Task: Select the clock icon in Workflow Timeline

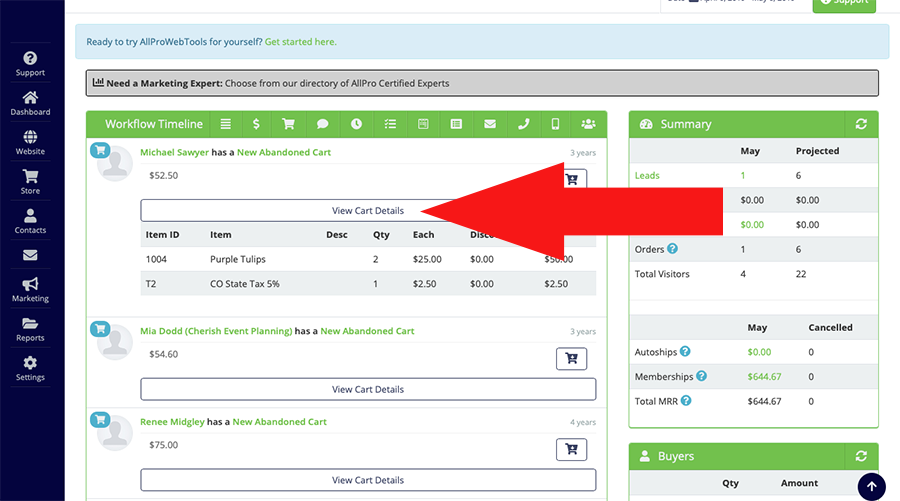Action: point(356,125)
